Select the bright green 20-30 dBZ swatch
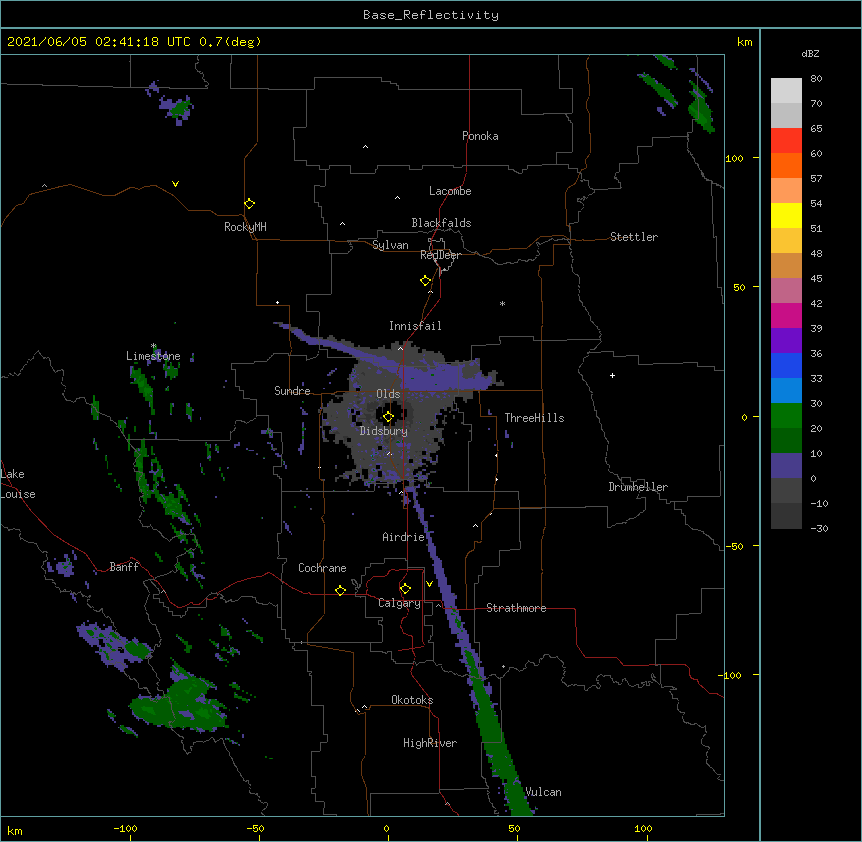862x842 pixels. (x=786, y=416)
